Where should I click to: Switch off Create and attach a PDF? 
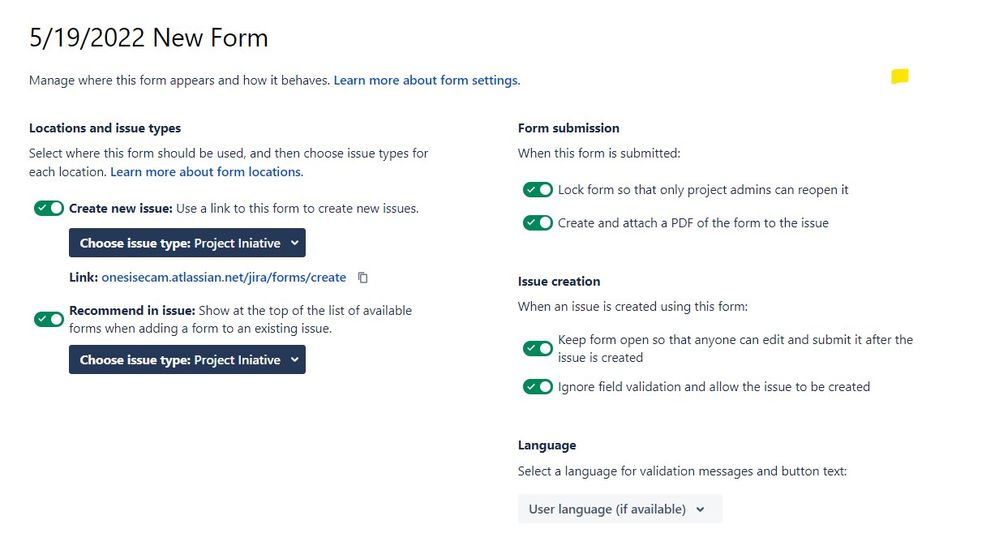coord(538,222)
